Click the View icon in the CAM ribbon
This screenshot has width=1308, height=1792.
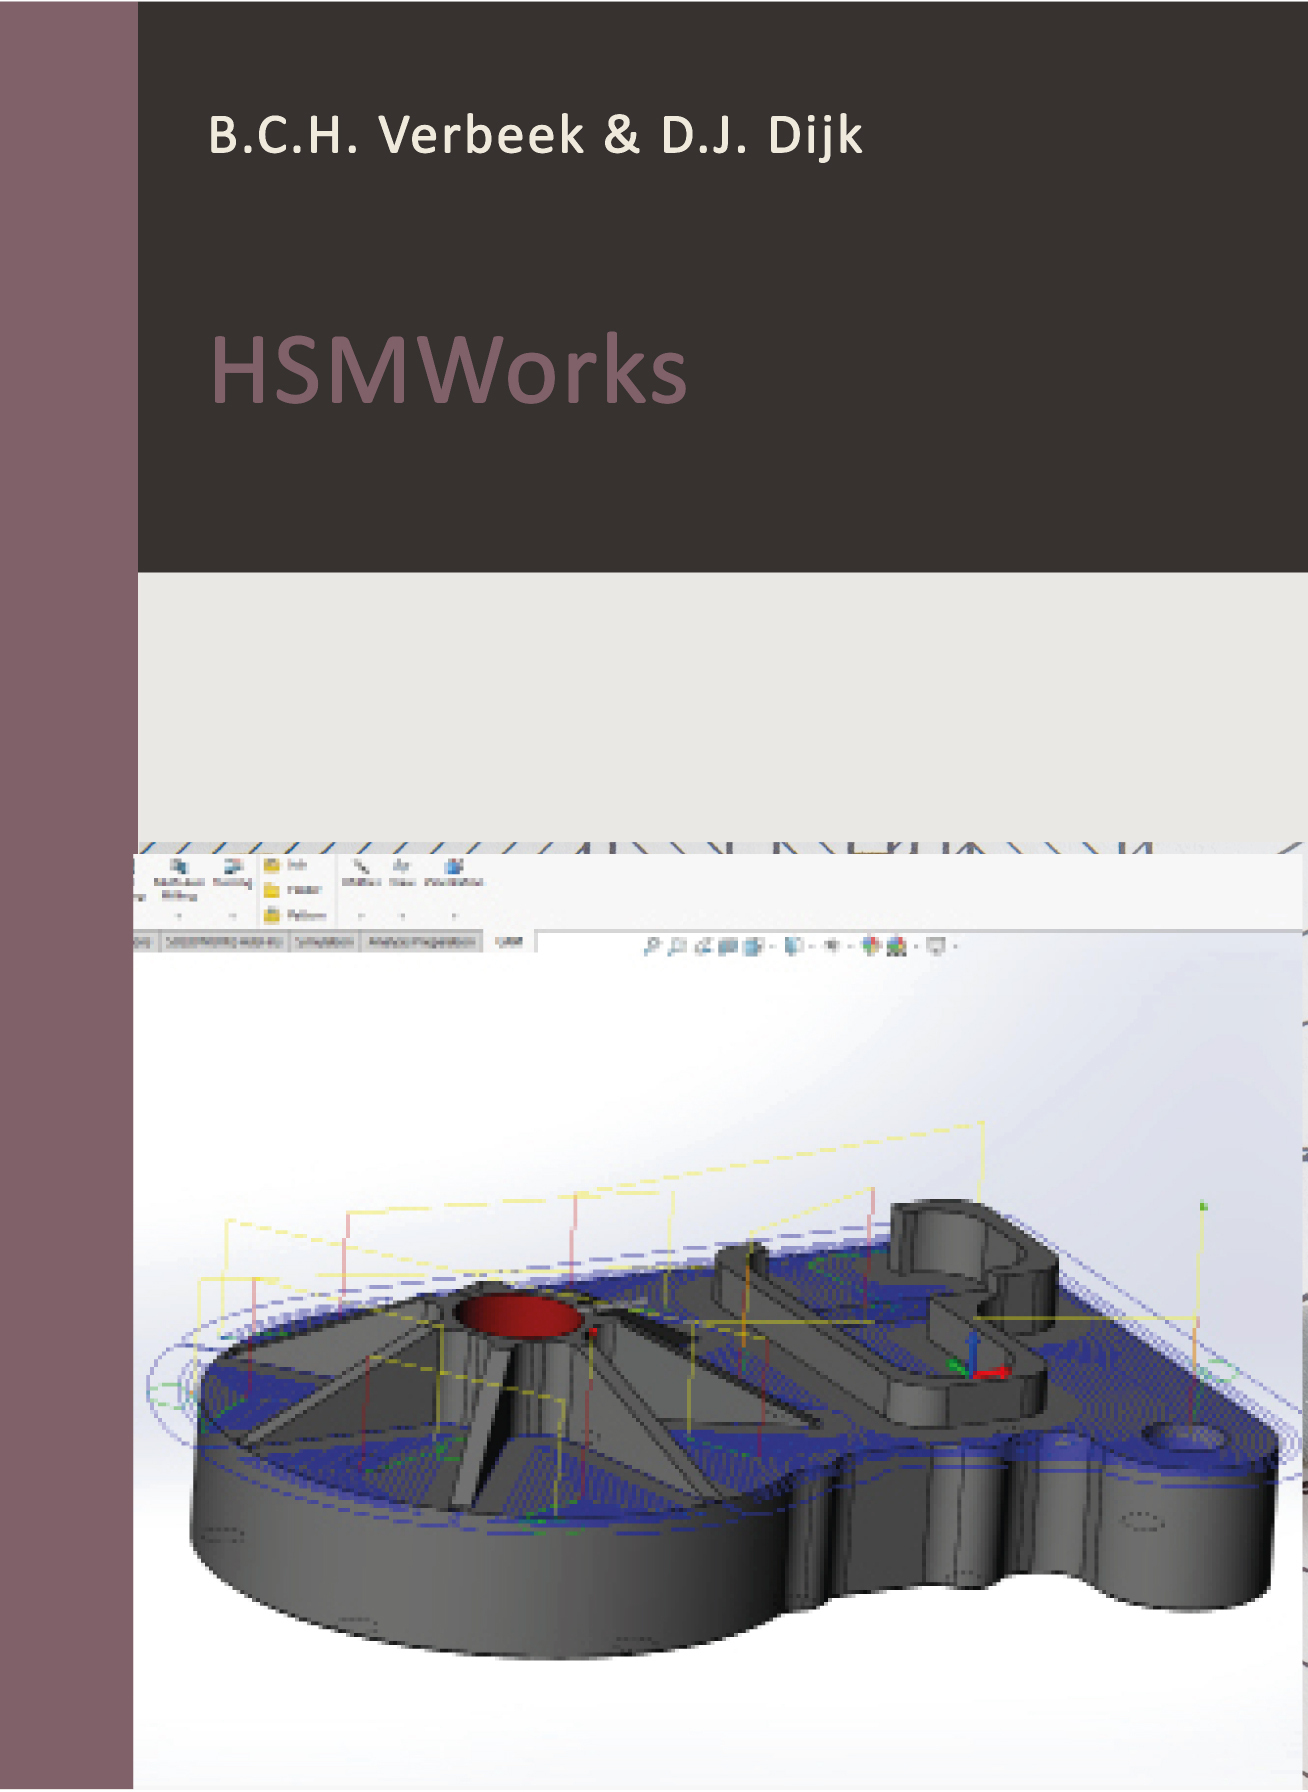click(x=402, y=866)
